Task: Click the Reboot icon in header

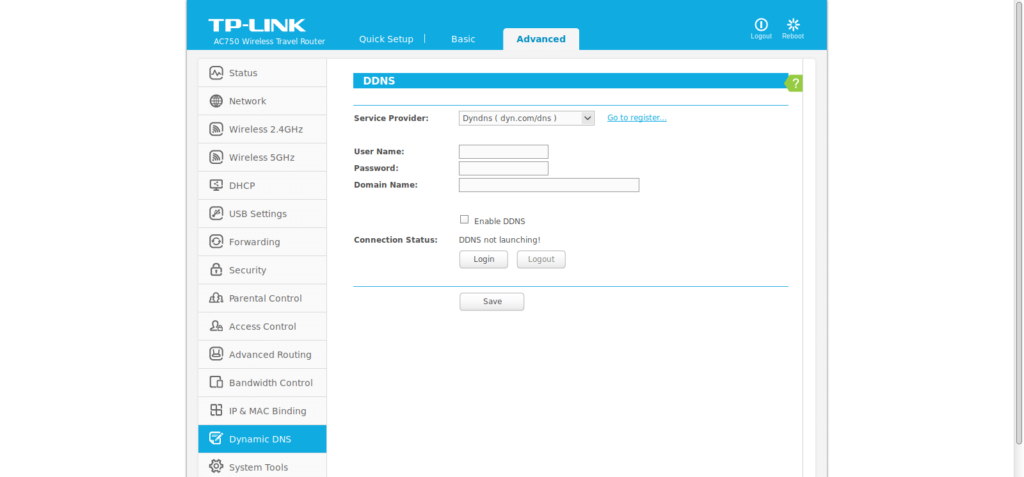Action: click(793, 24)
